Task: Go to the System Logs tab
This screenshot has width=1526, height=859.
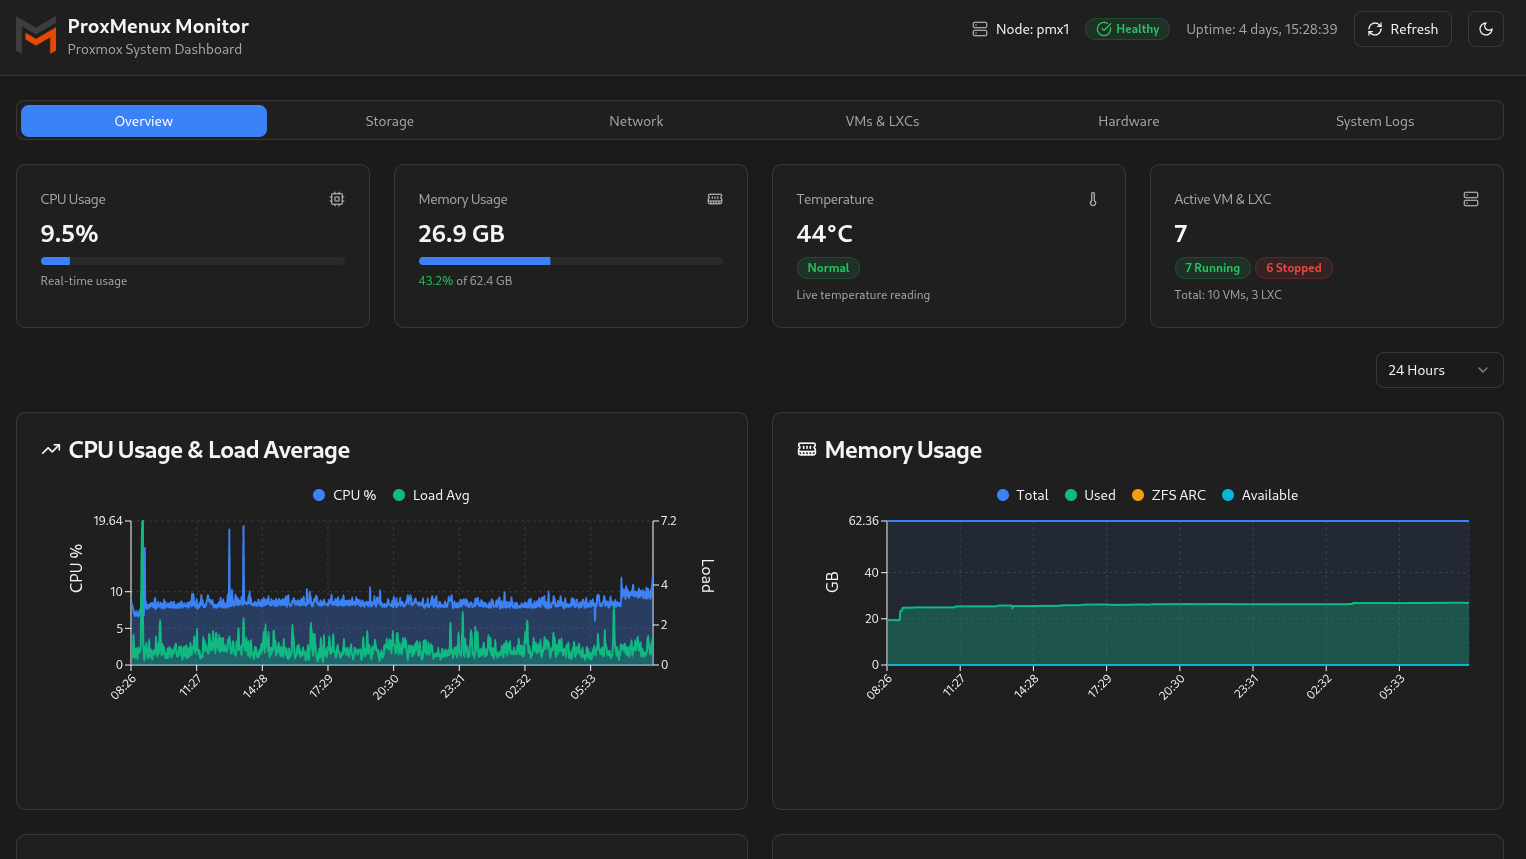Action: [1374, 121]
